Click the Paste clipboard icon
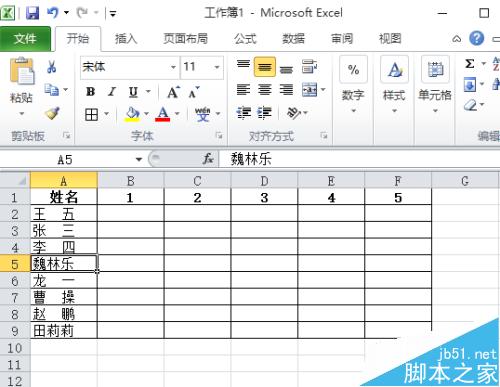The image size is (500, 387). pos(22,71)
